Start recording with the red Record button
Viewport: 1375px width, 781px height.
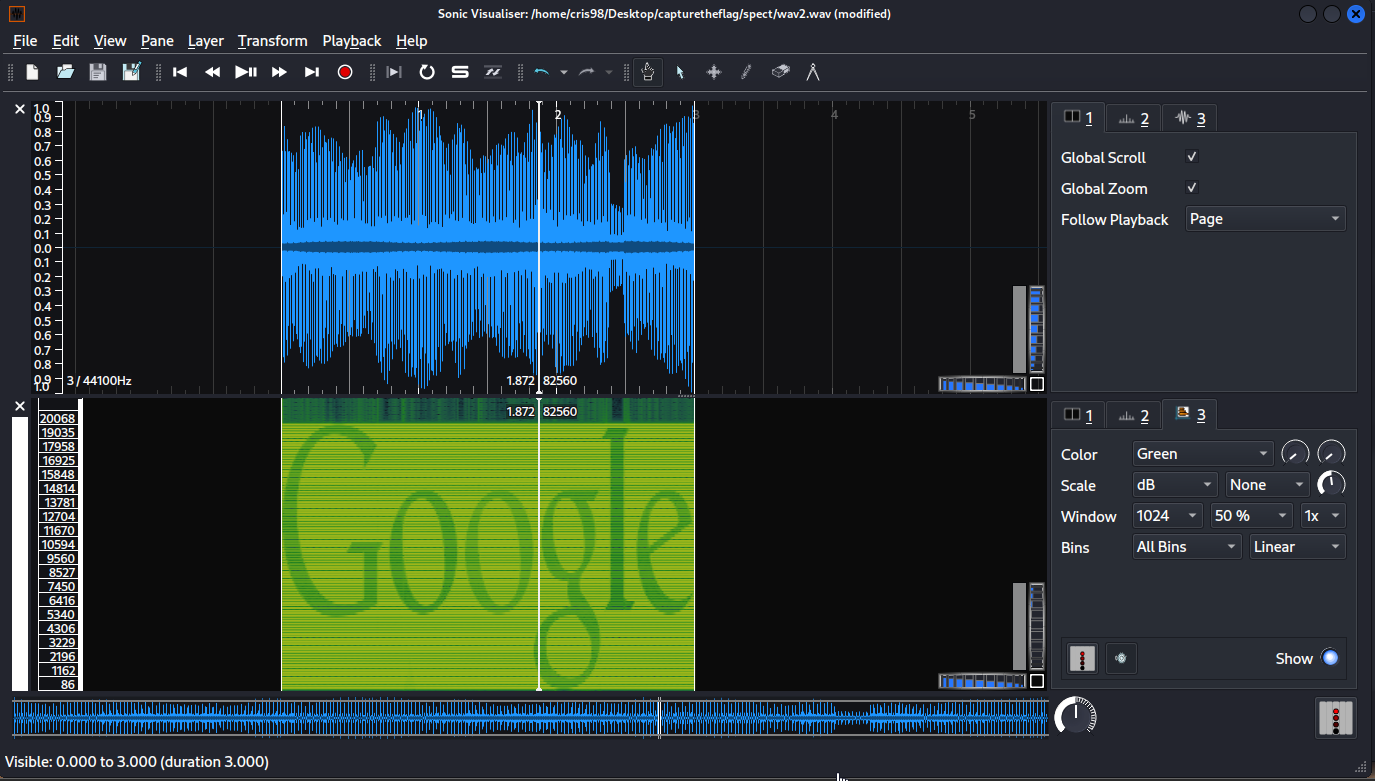pos(345,72)
